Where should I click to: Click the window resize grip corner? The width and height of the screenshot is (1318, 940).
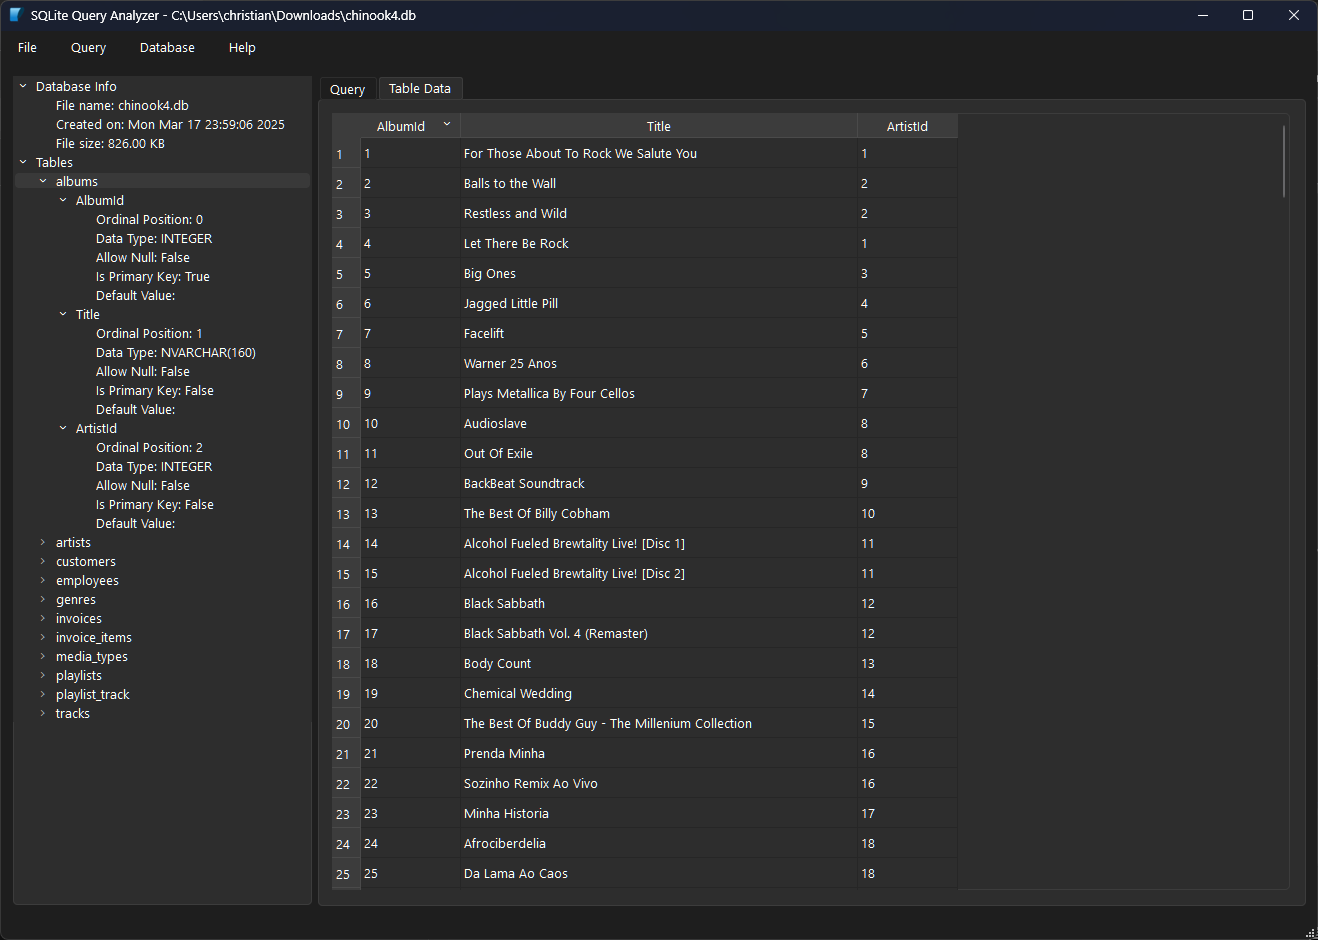1311,933
